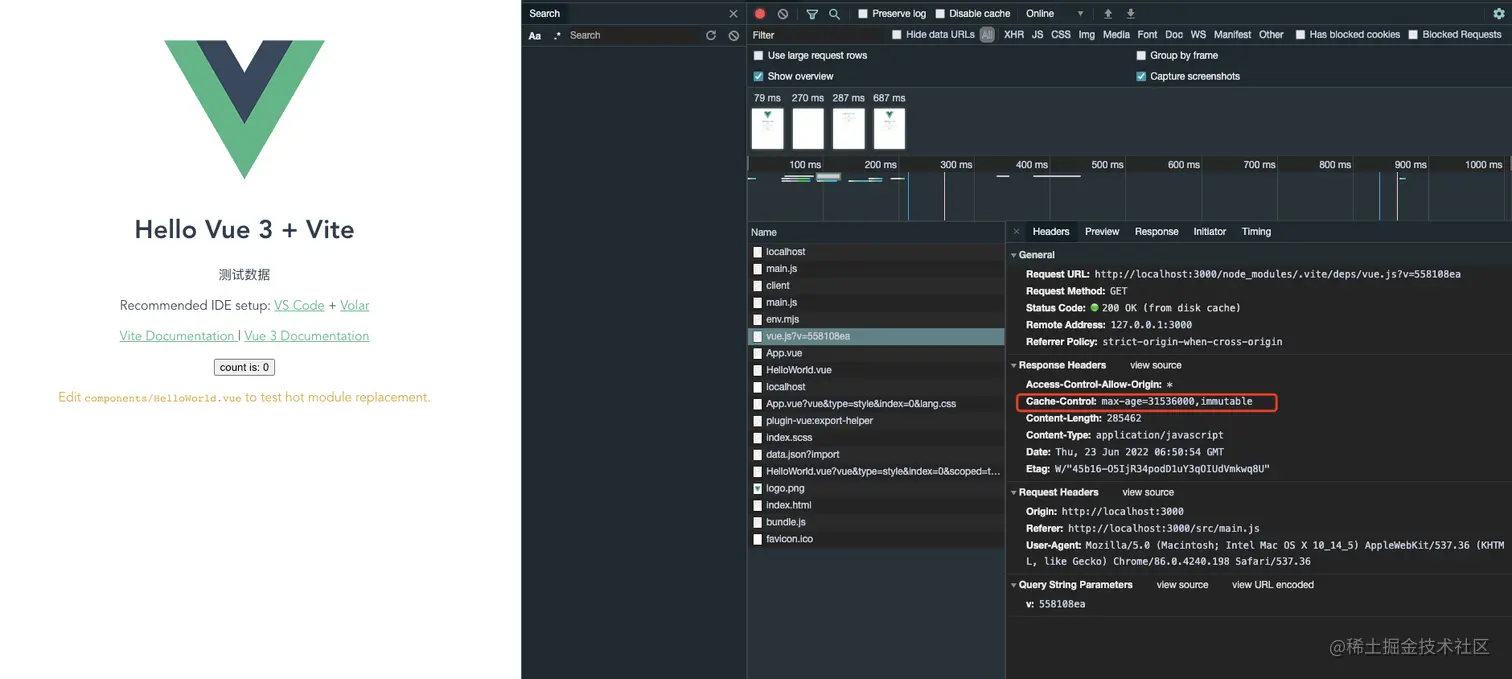Switch to the Preview tab

(x=1102, y=232)
